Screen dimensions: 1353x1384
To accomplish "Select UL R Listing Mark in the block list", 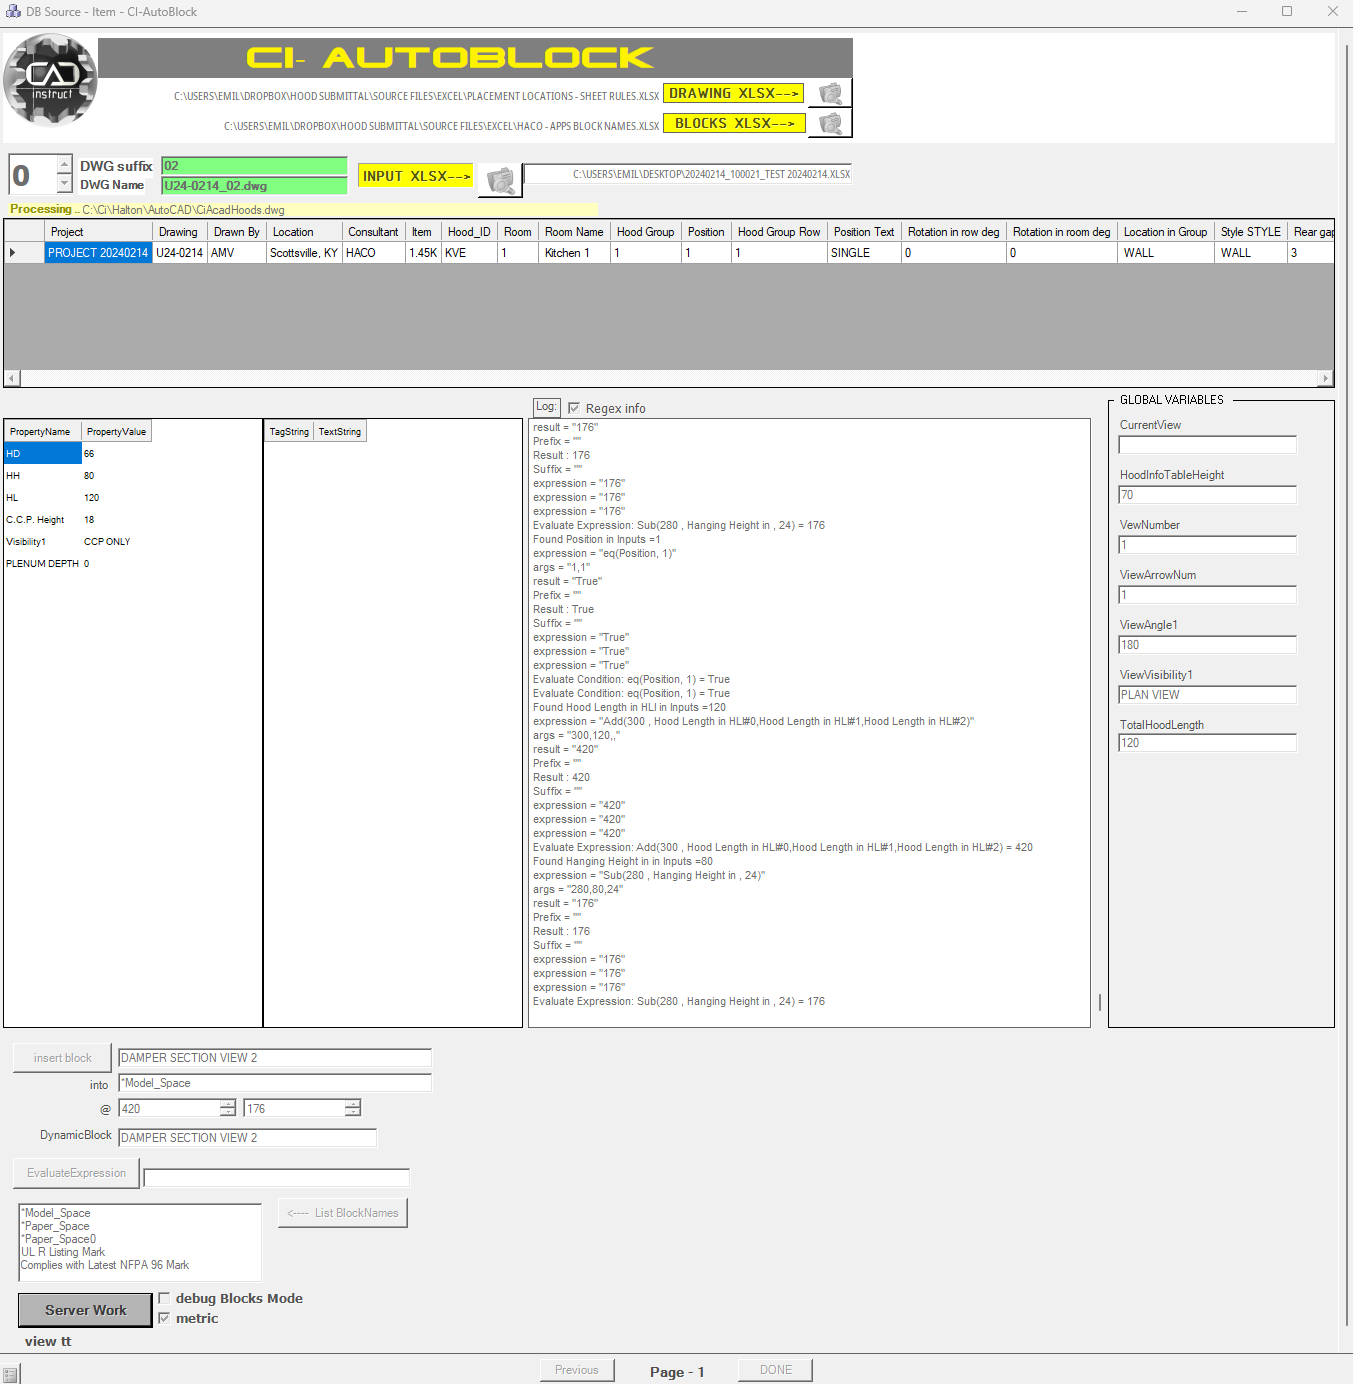I will click(63, 1251).
